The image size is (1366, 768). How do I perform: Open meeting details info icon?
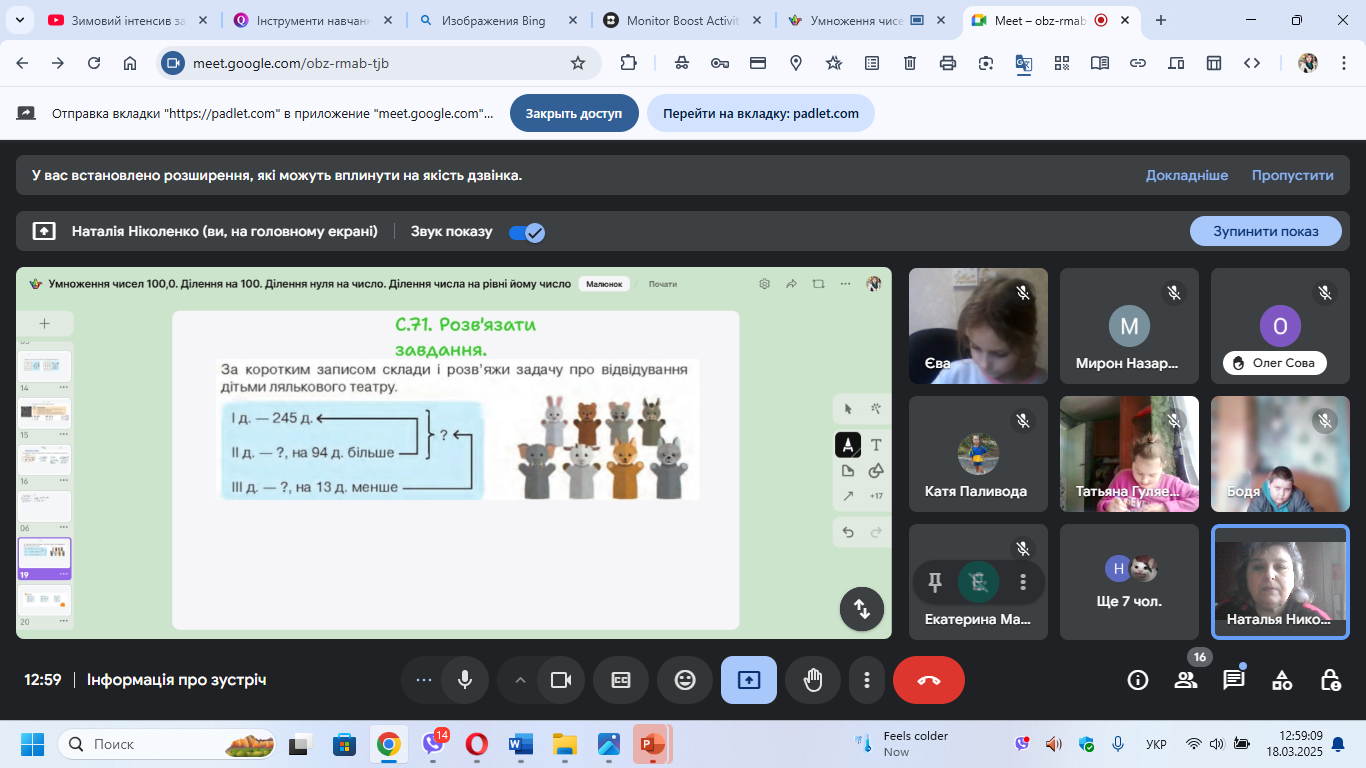1138,680
